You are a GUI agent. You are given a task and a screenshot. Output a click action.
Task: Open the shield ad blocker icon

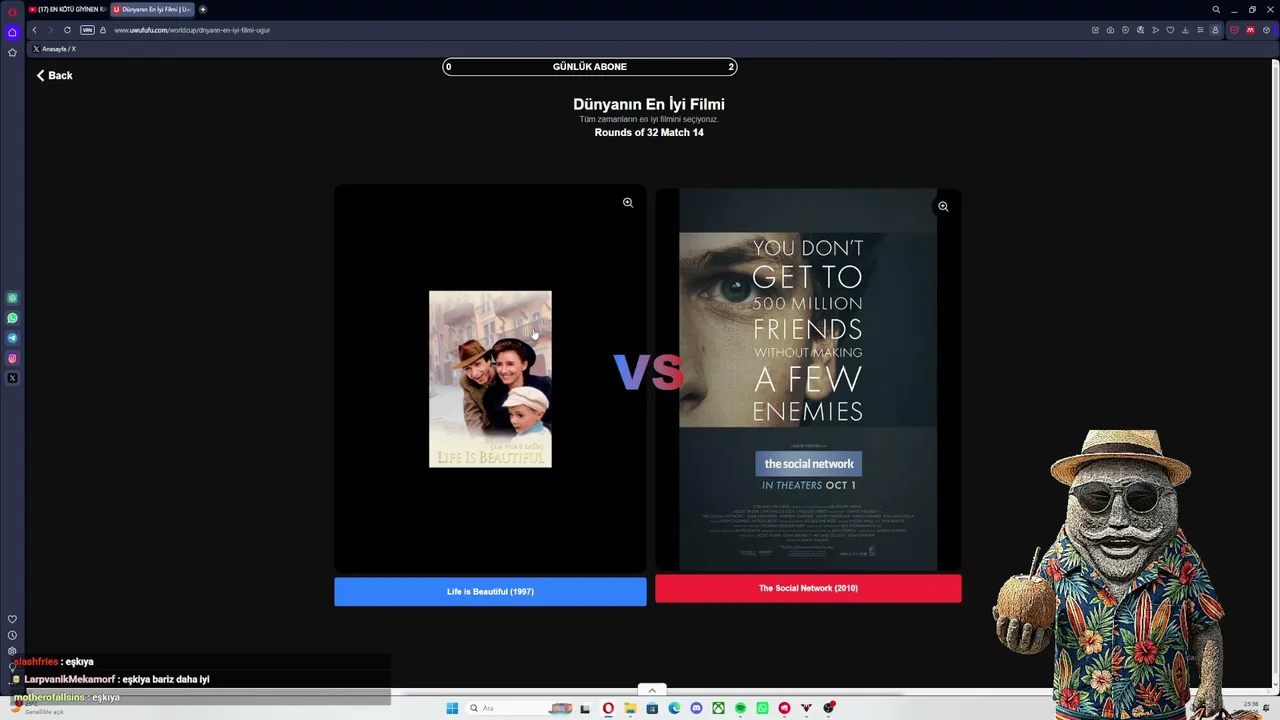point(1125,30)
